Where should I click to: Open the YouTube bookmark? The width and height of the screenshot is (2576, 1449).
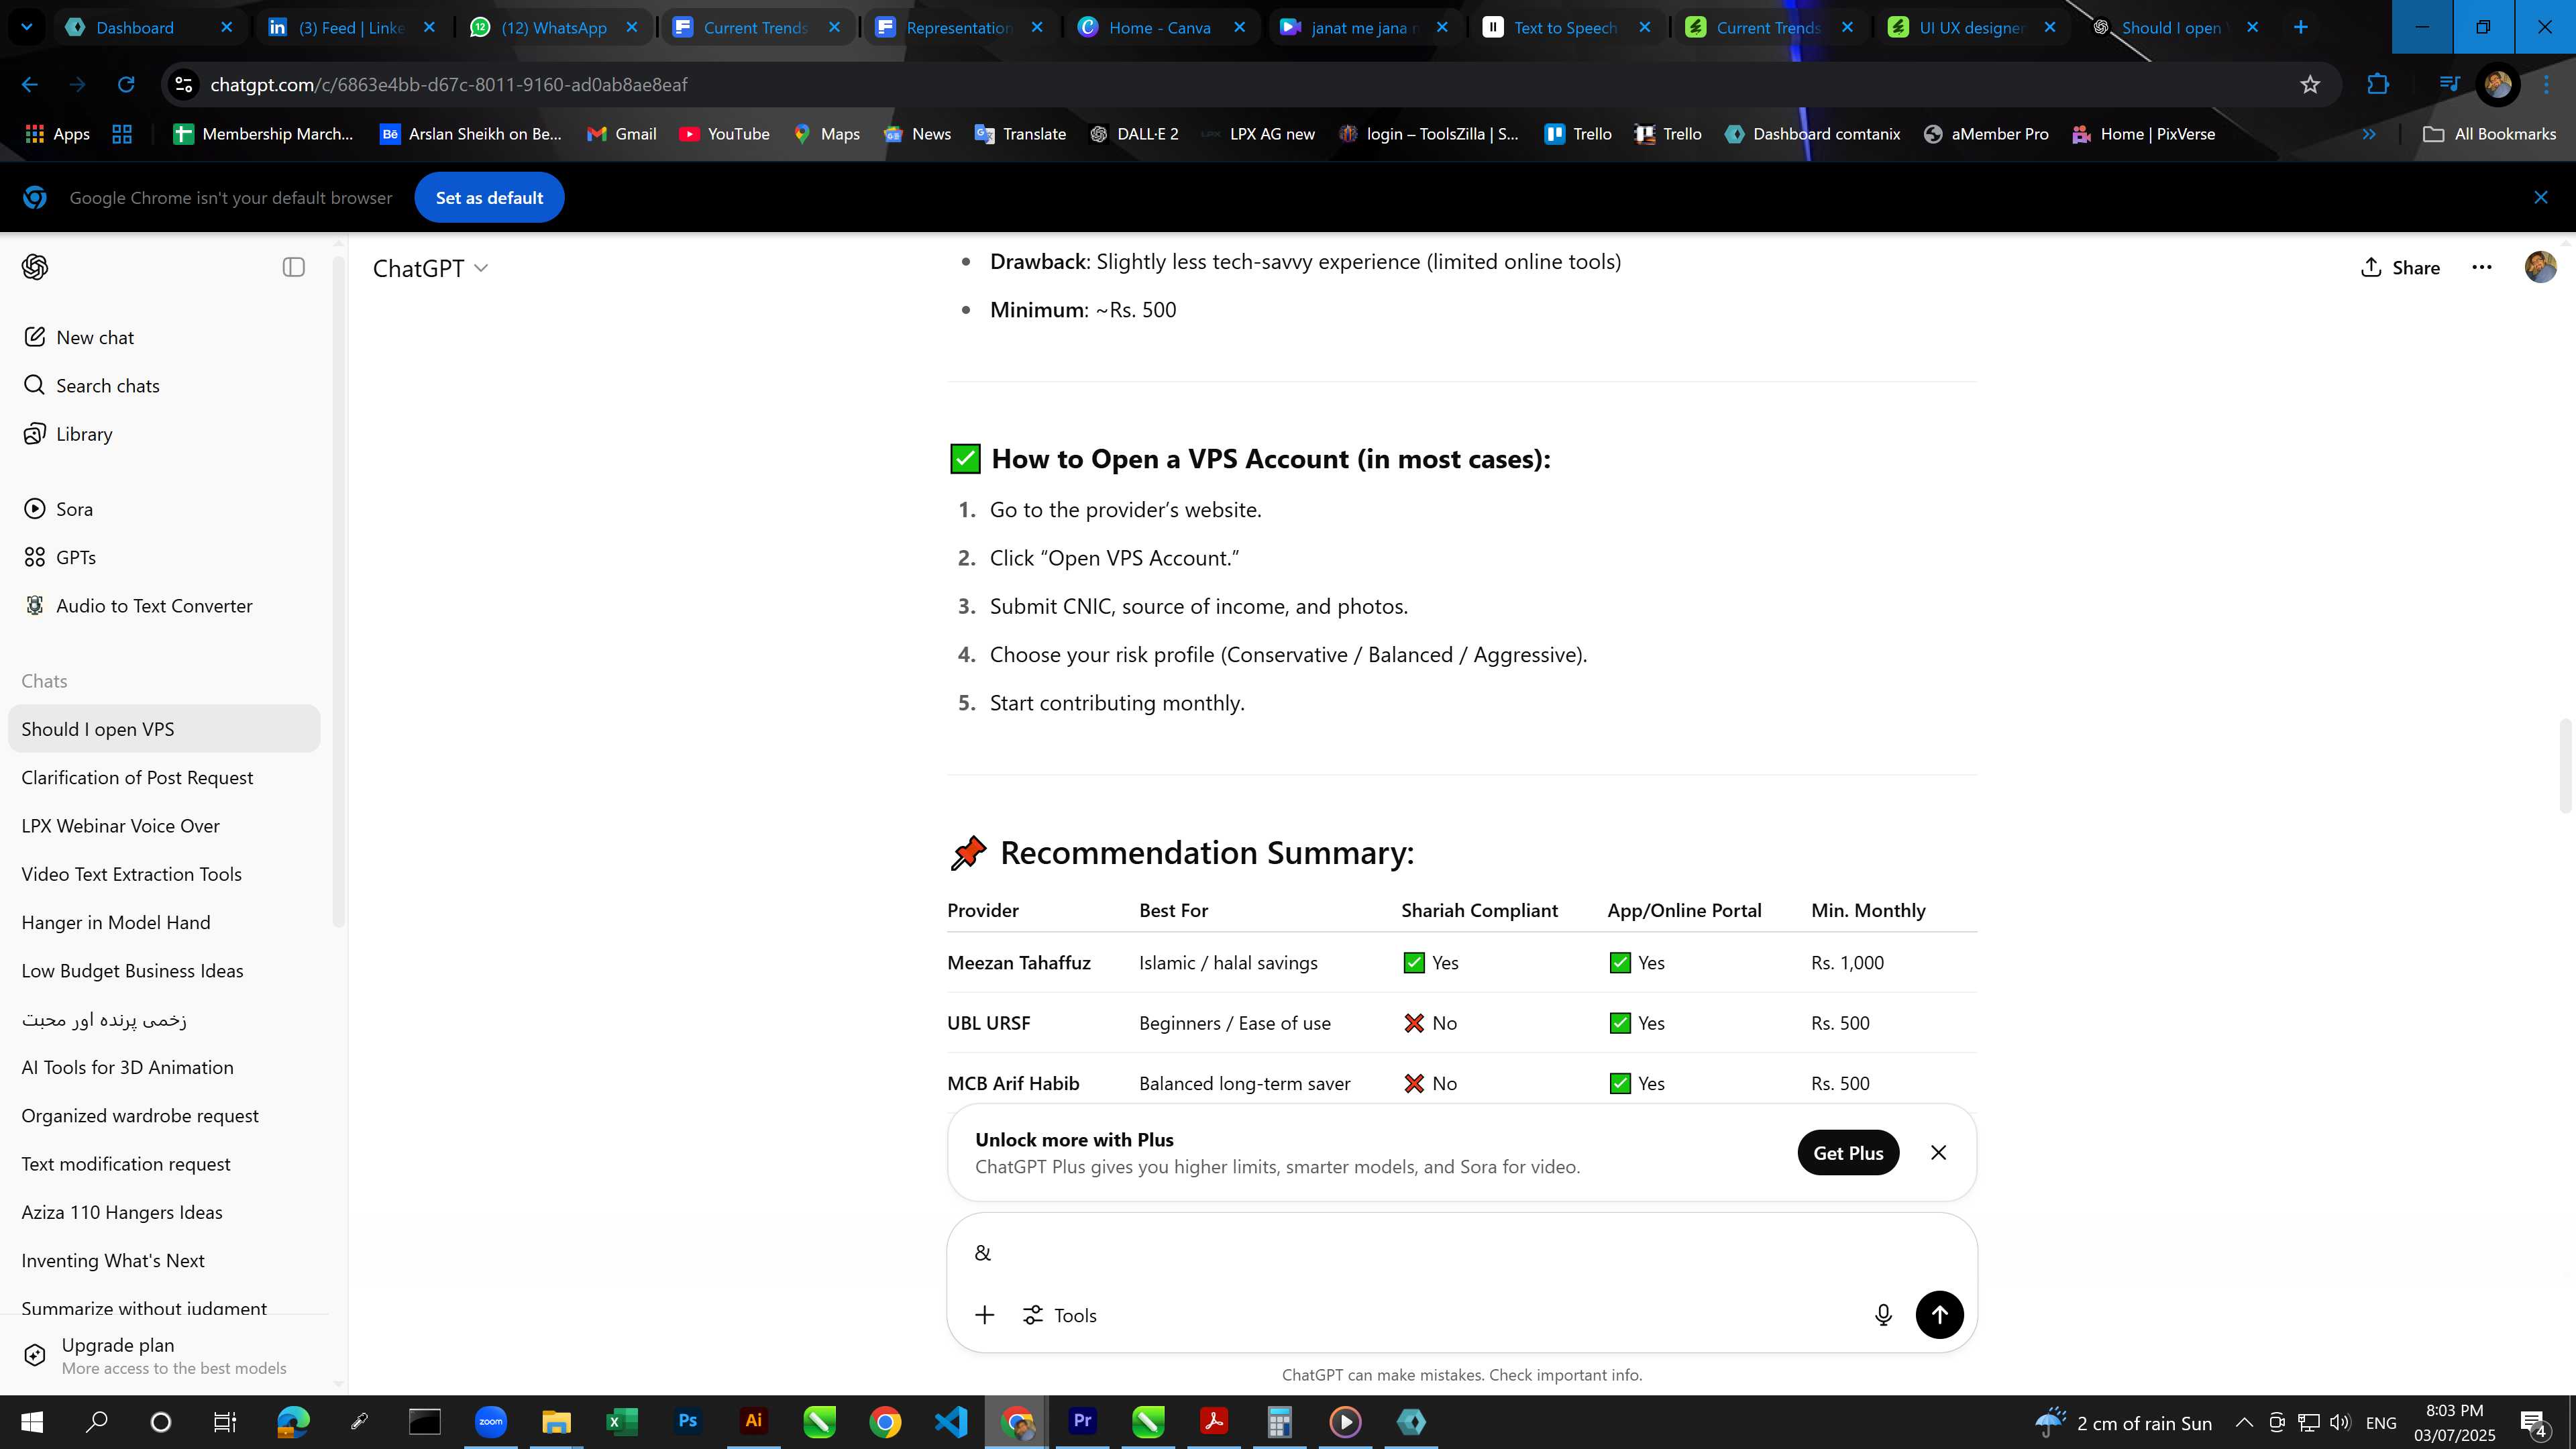coord(725,134)
